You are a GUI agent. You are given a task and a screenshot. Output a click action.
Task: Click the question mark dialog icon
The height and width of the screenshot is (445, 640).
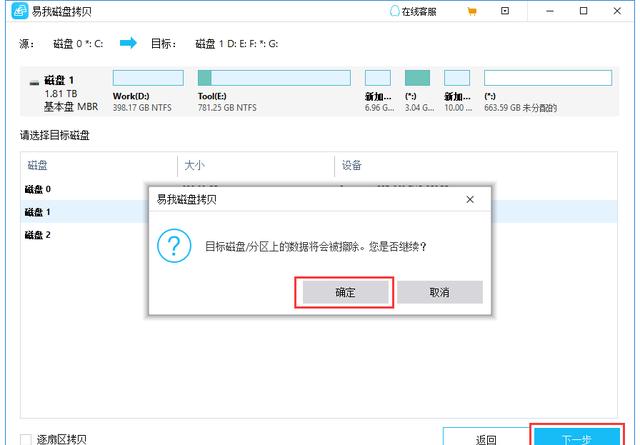click(176, 246)
